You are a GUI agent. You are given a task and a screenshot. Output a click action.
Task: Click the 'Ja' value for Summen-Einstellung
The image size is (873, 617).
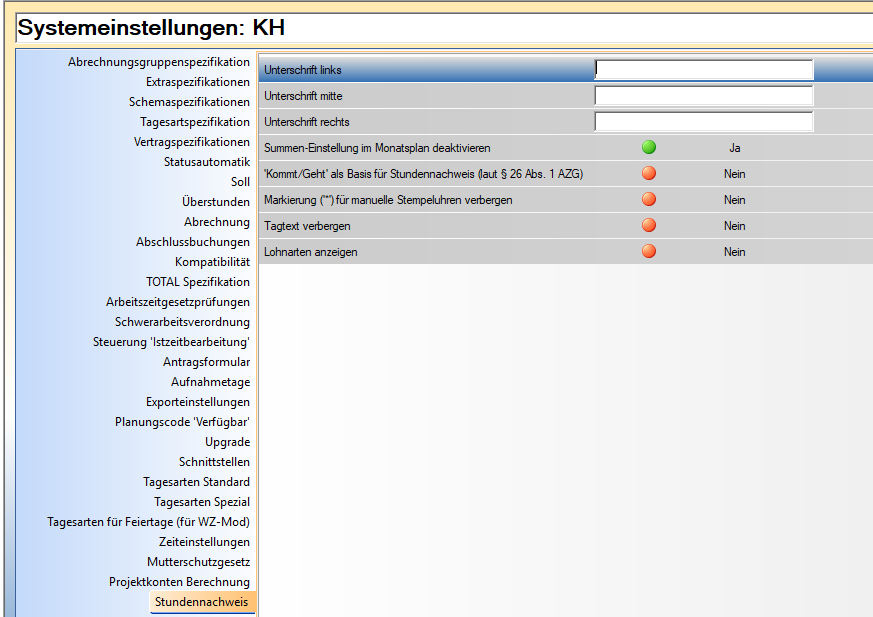pyautogui.click(x=734, y=148)
